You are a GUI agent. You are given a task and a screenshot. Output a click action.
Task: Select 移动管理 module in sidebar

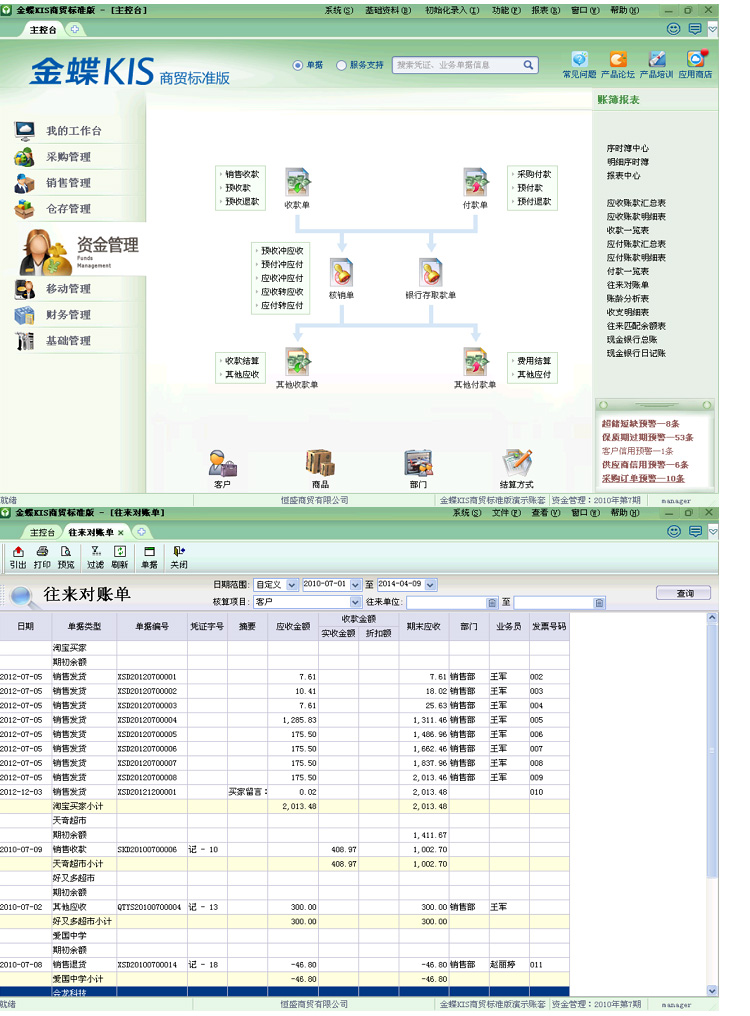click(68, 288)
